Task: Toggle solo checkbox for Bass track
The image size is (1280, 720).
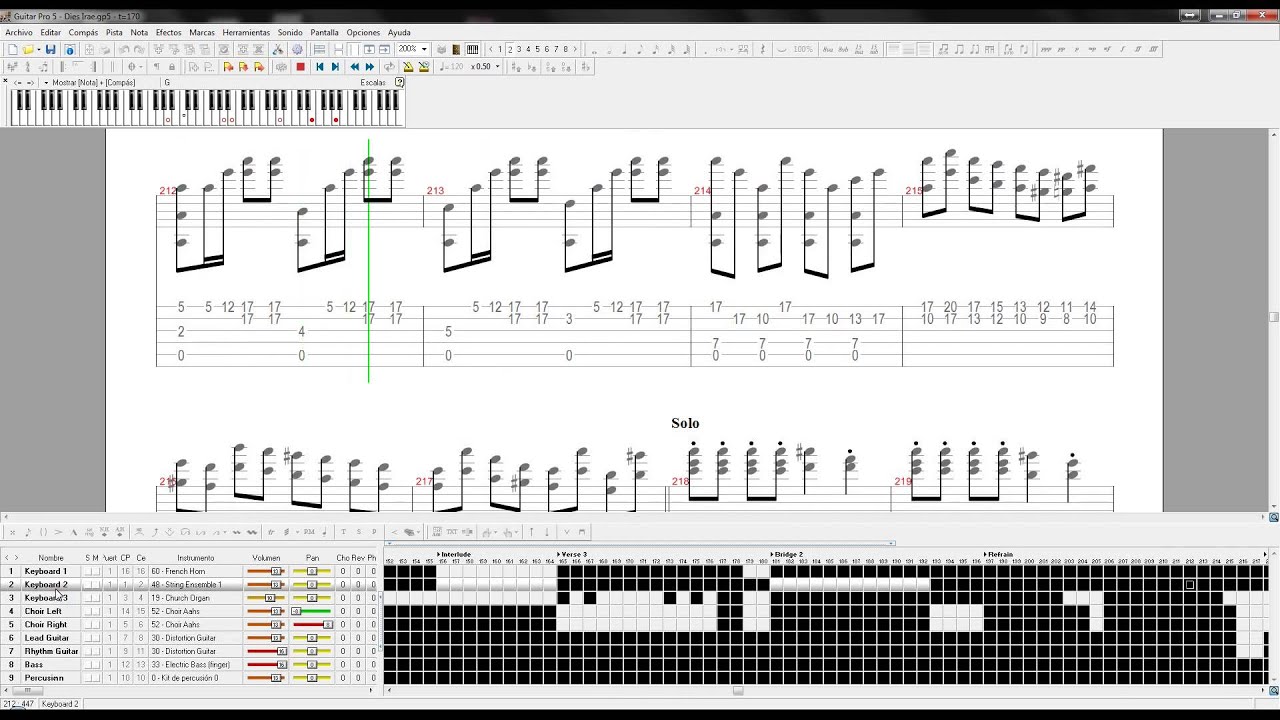Action: coord(88,664)
